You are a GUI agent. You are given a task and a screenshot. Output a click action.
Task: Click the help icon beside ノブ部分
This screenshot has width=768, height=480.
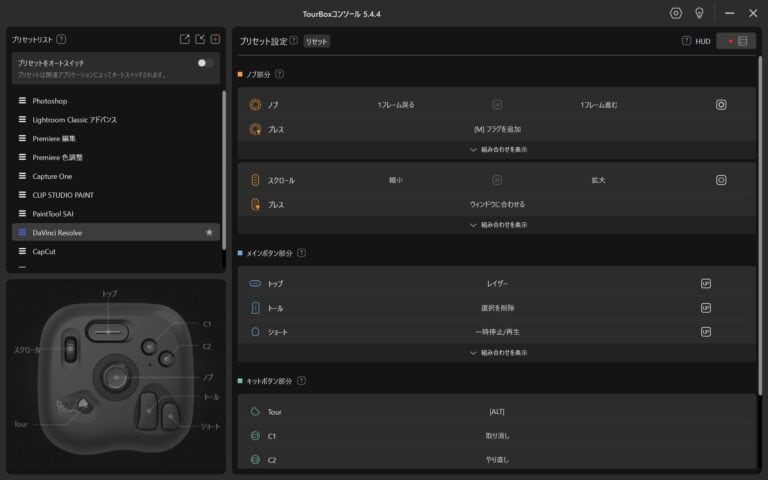(279, 74)
